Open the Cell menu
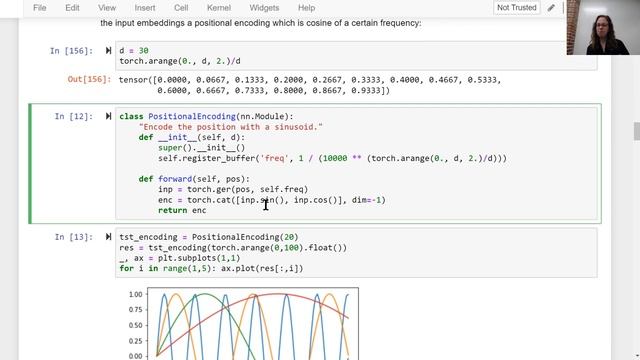The width and height of the screenshot is (640, 360). click(x=181, y=8)
